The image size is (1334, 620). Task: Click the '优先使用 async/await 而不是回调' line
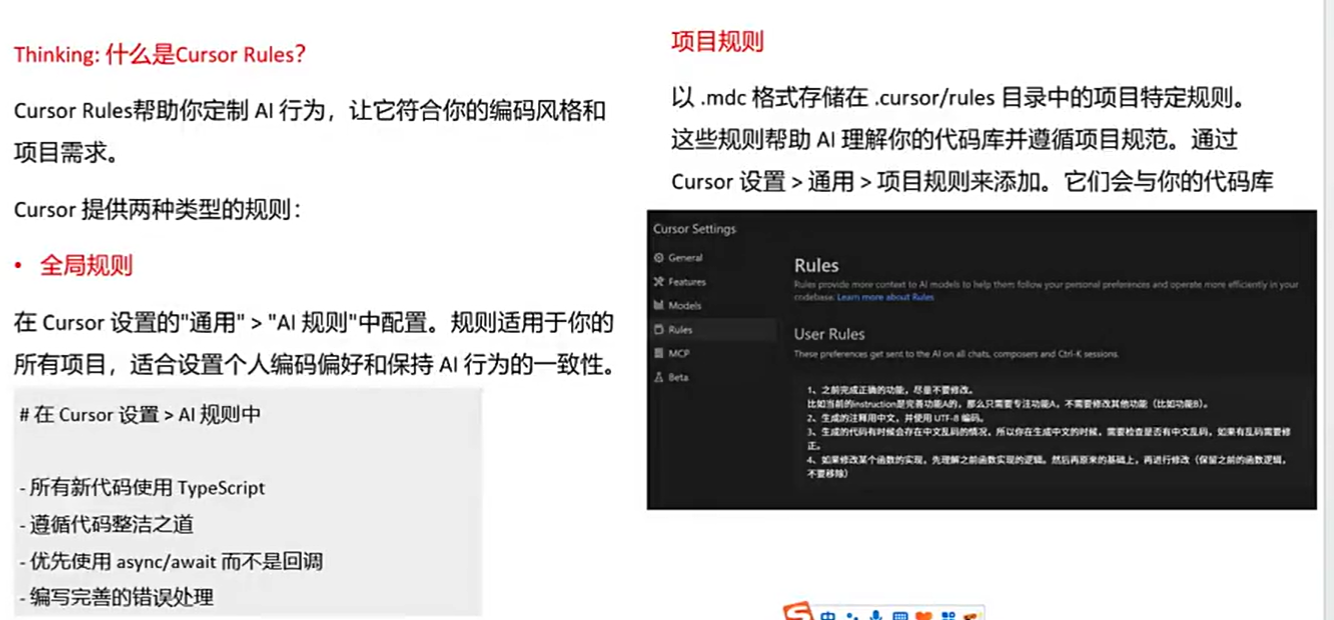pos(171,561)
